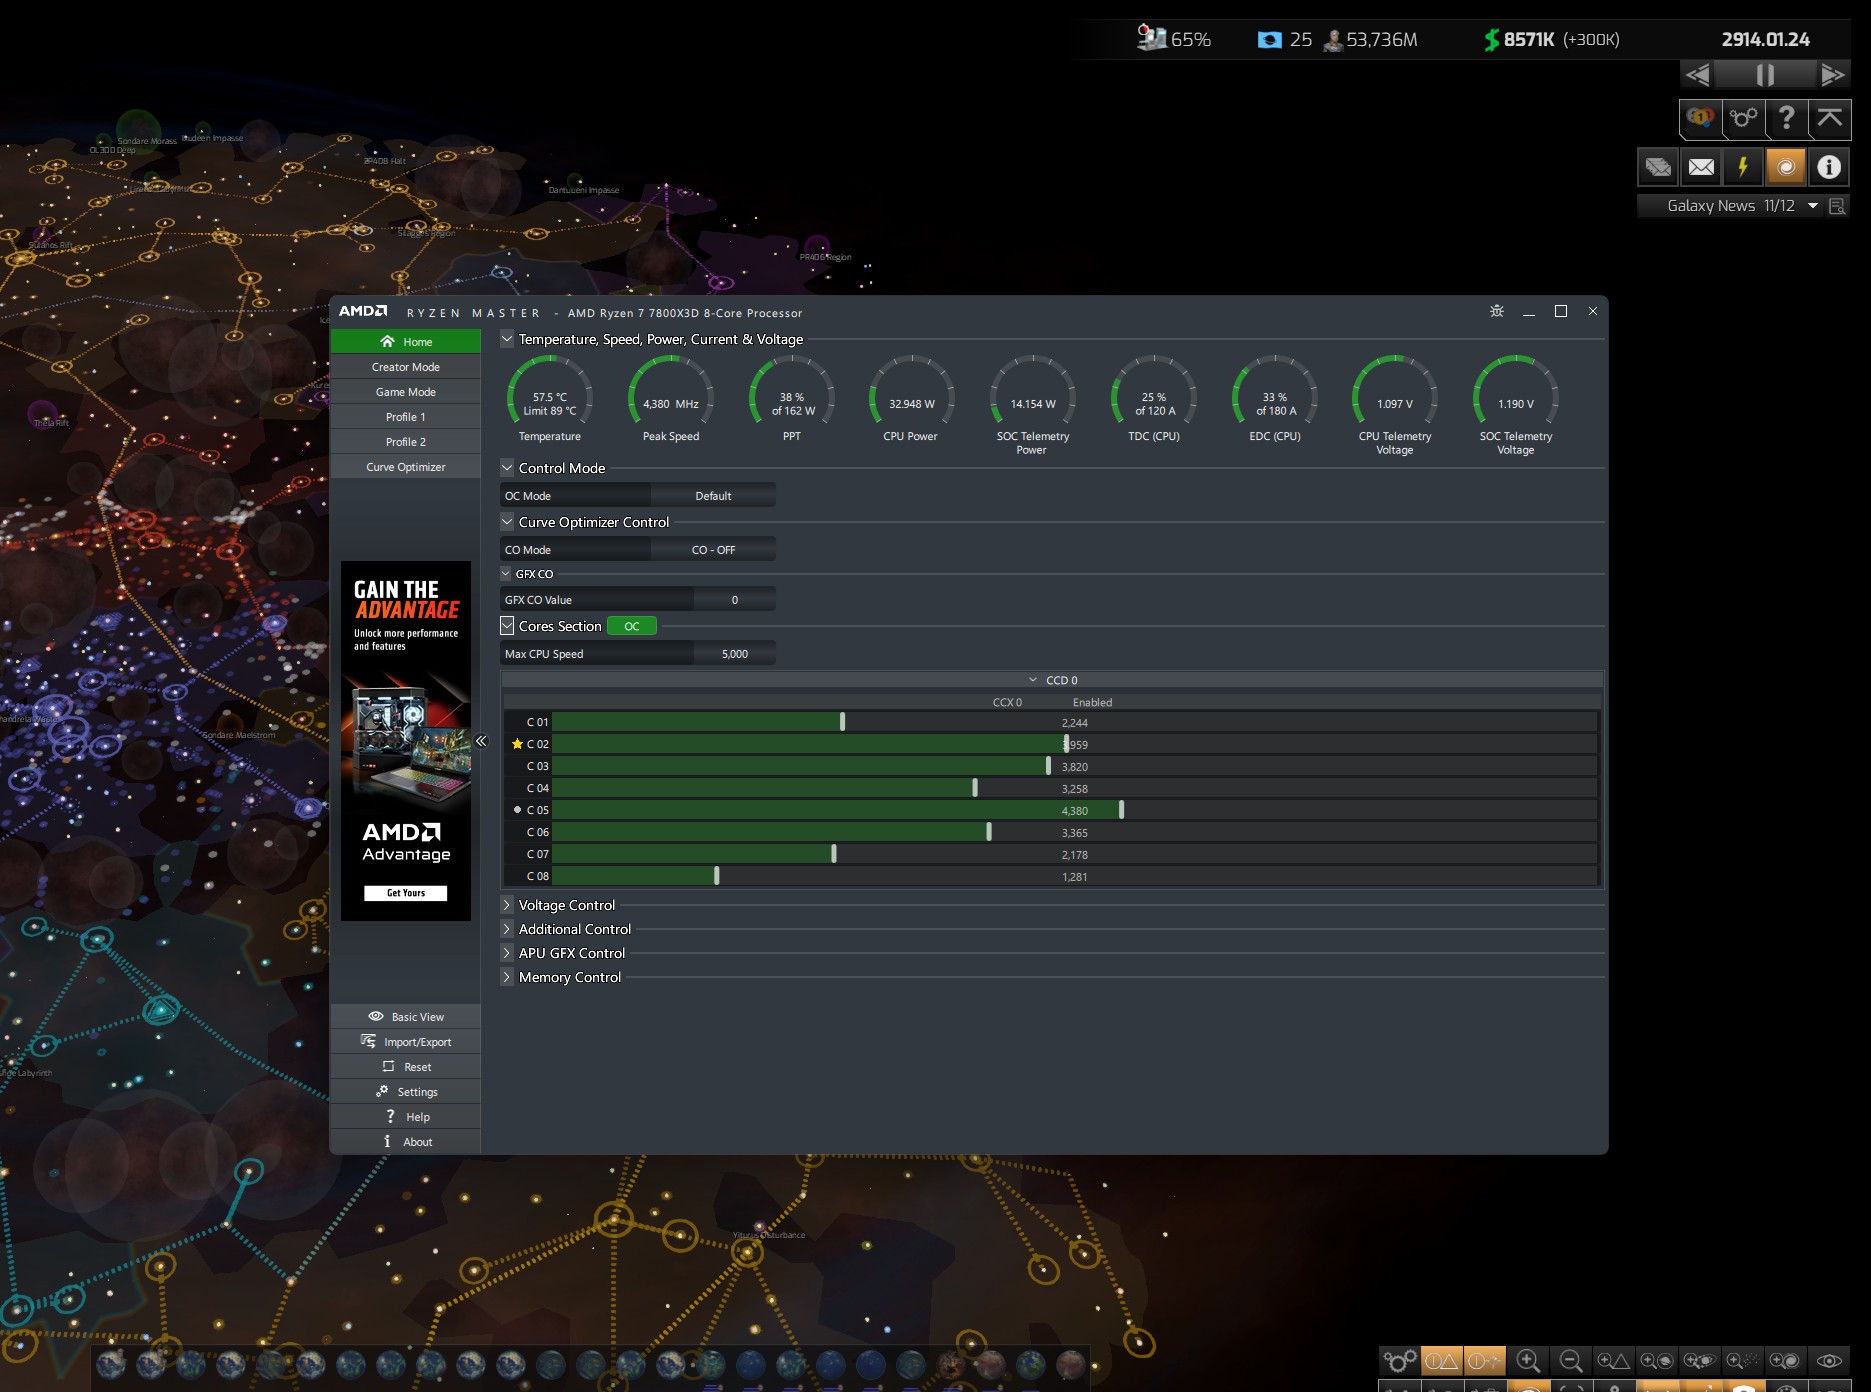
Task: Open the white envelope messages icon
Action: point(1701,167)
